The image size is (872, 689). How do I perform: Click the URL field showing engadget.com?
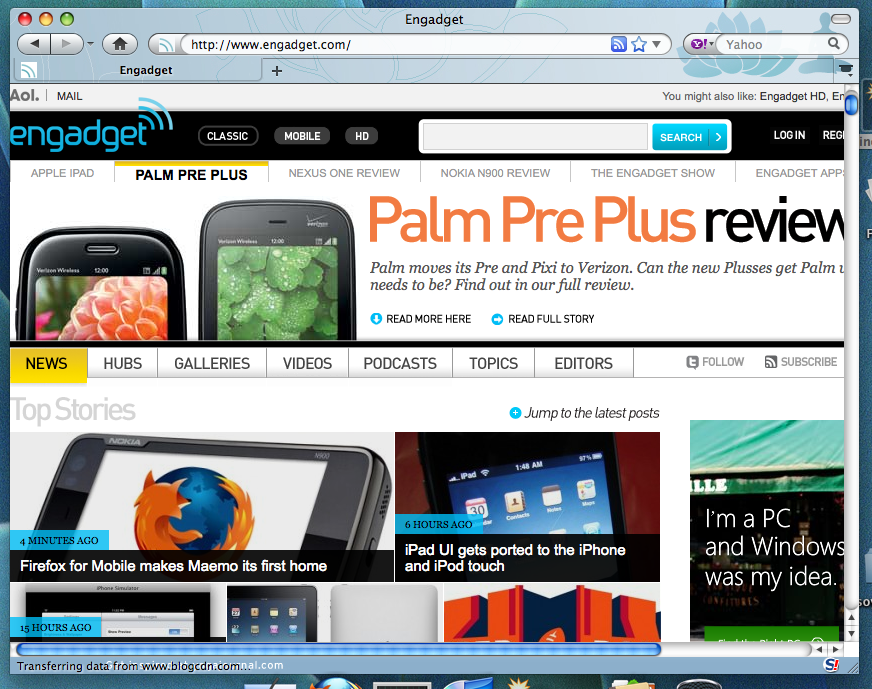pos(397,44)
